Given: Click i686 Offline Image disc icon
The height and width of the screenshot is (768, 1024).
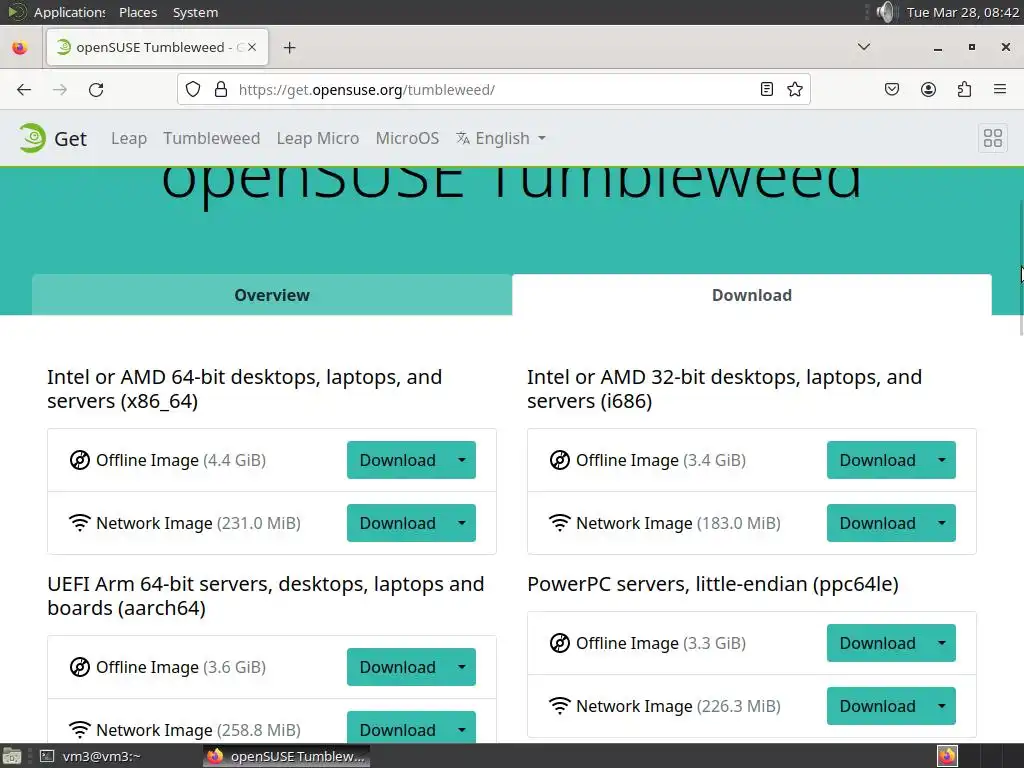Looking at the screenshot, I should pyautogui.click(x=560, y=460).
